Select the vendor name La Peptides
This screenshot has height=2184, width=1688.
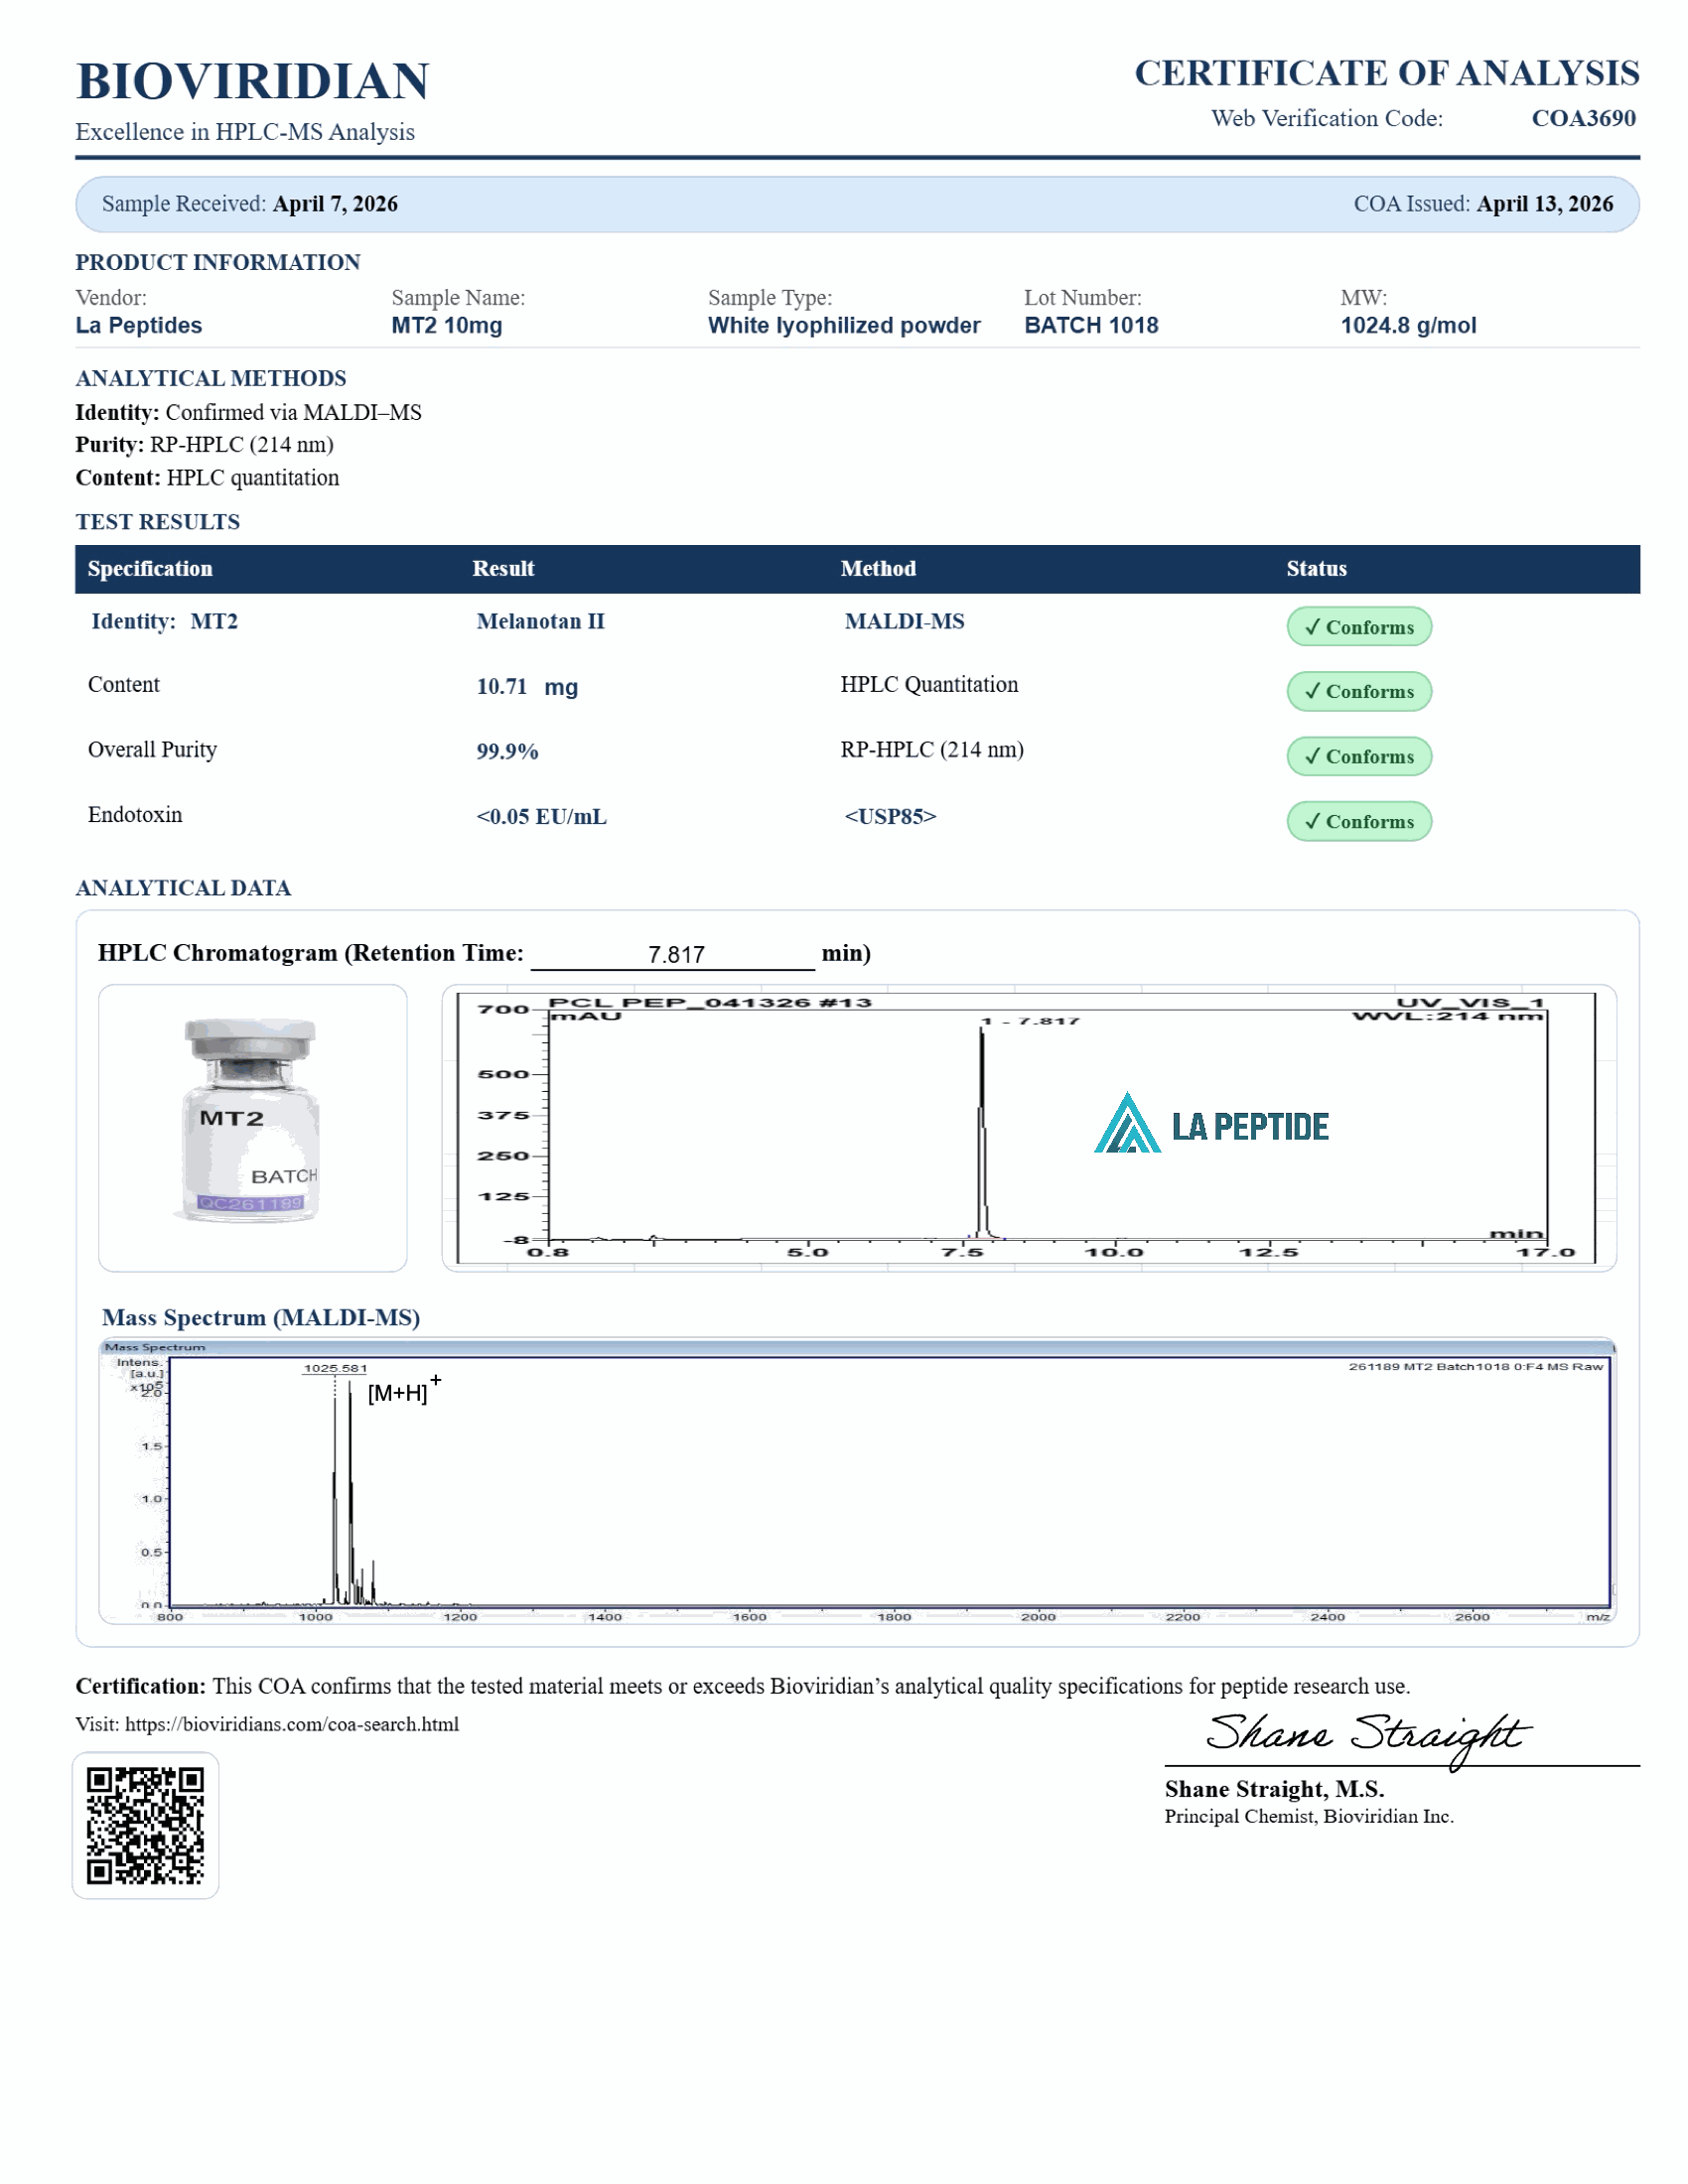pos(139,325)
